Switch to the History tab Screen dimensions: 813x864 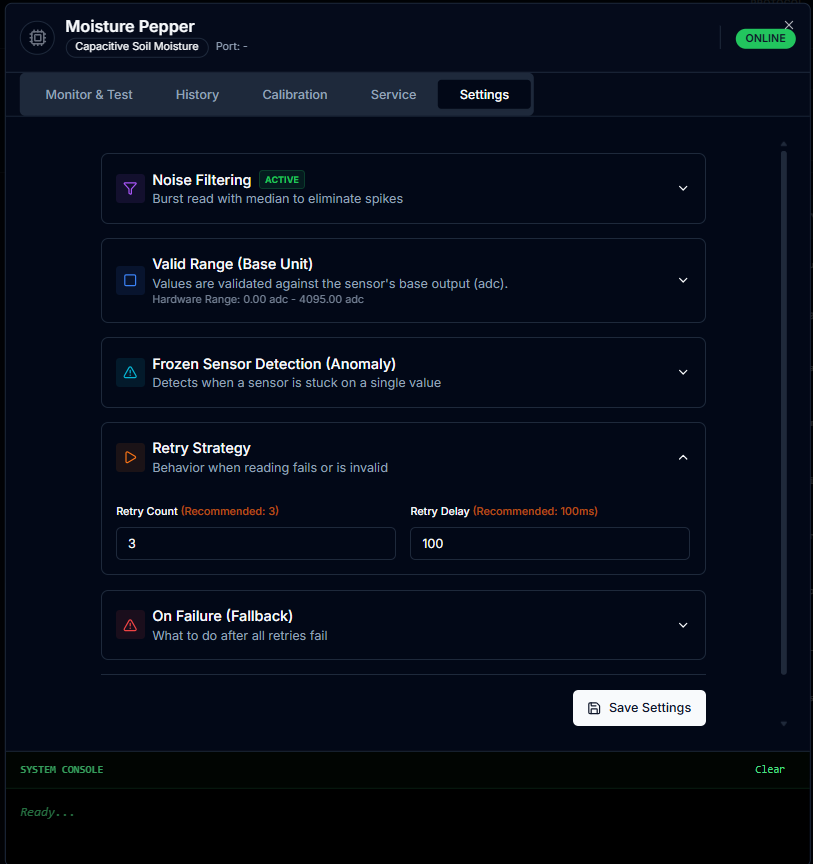[197, 95]
